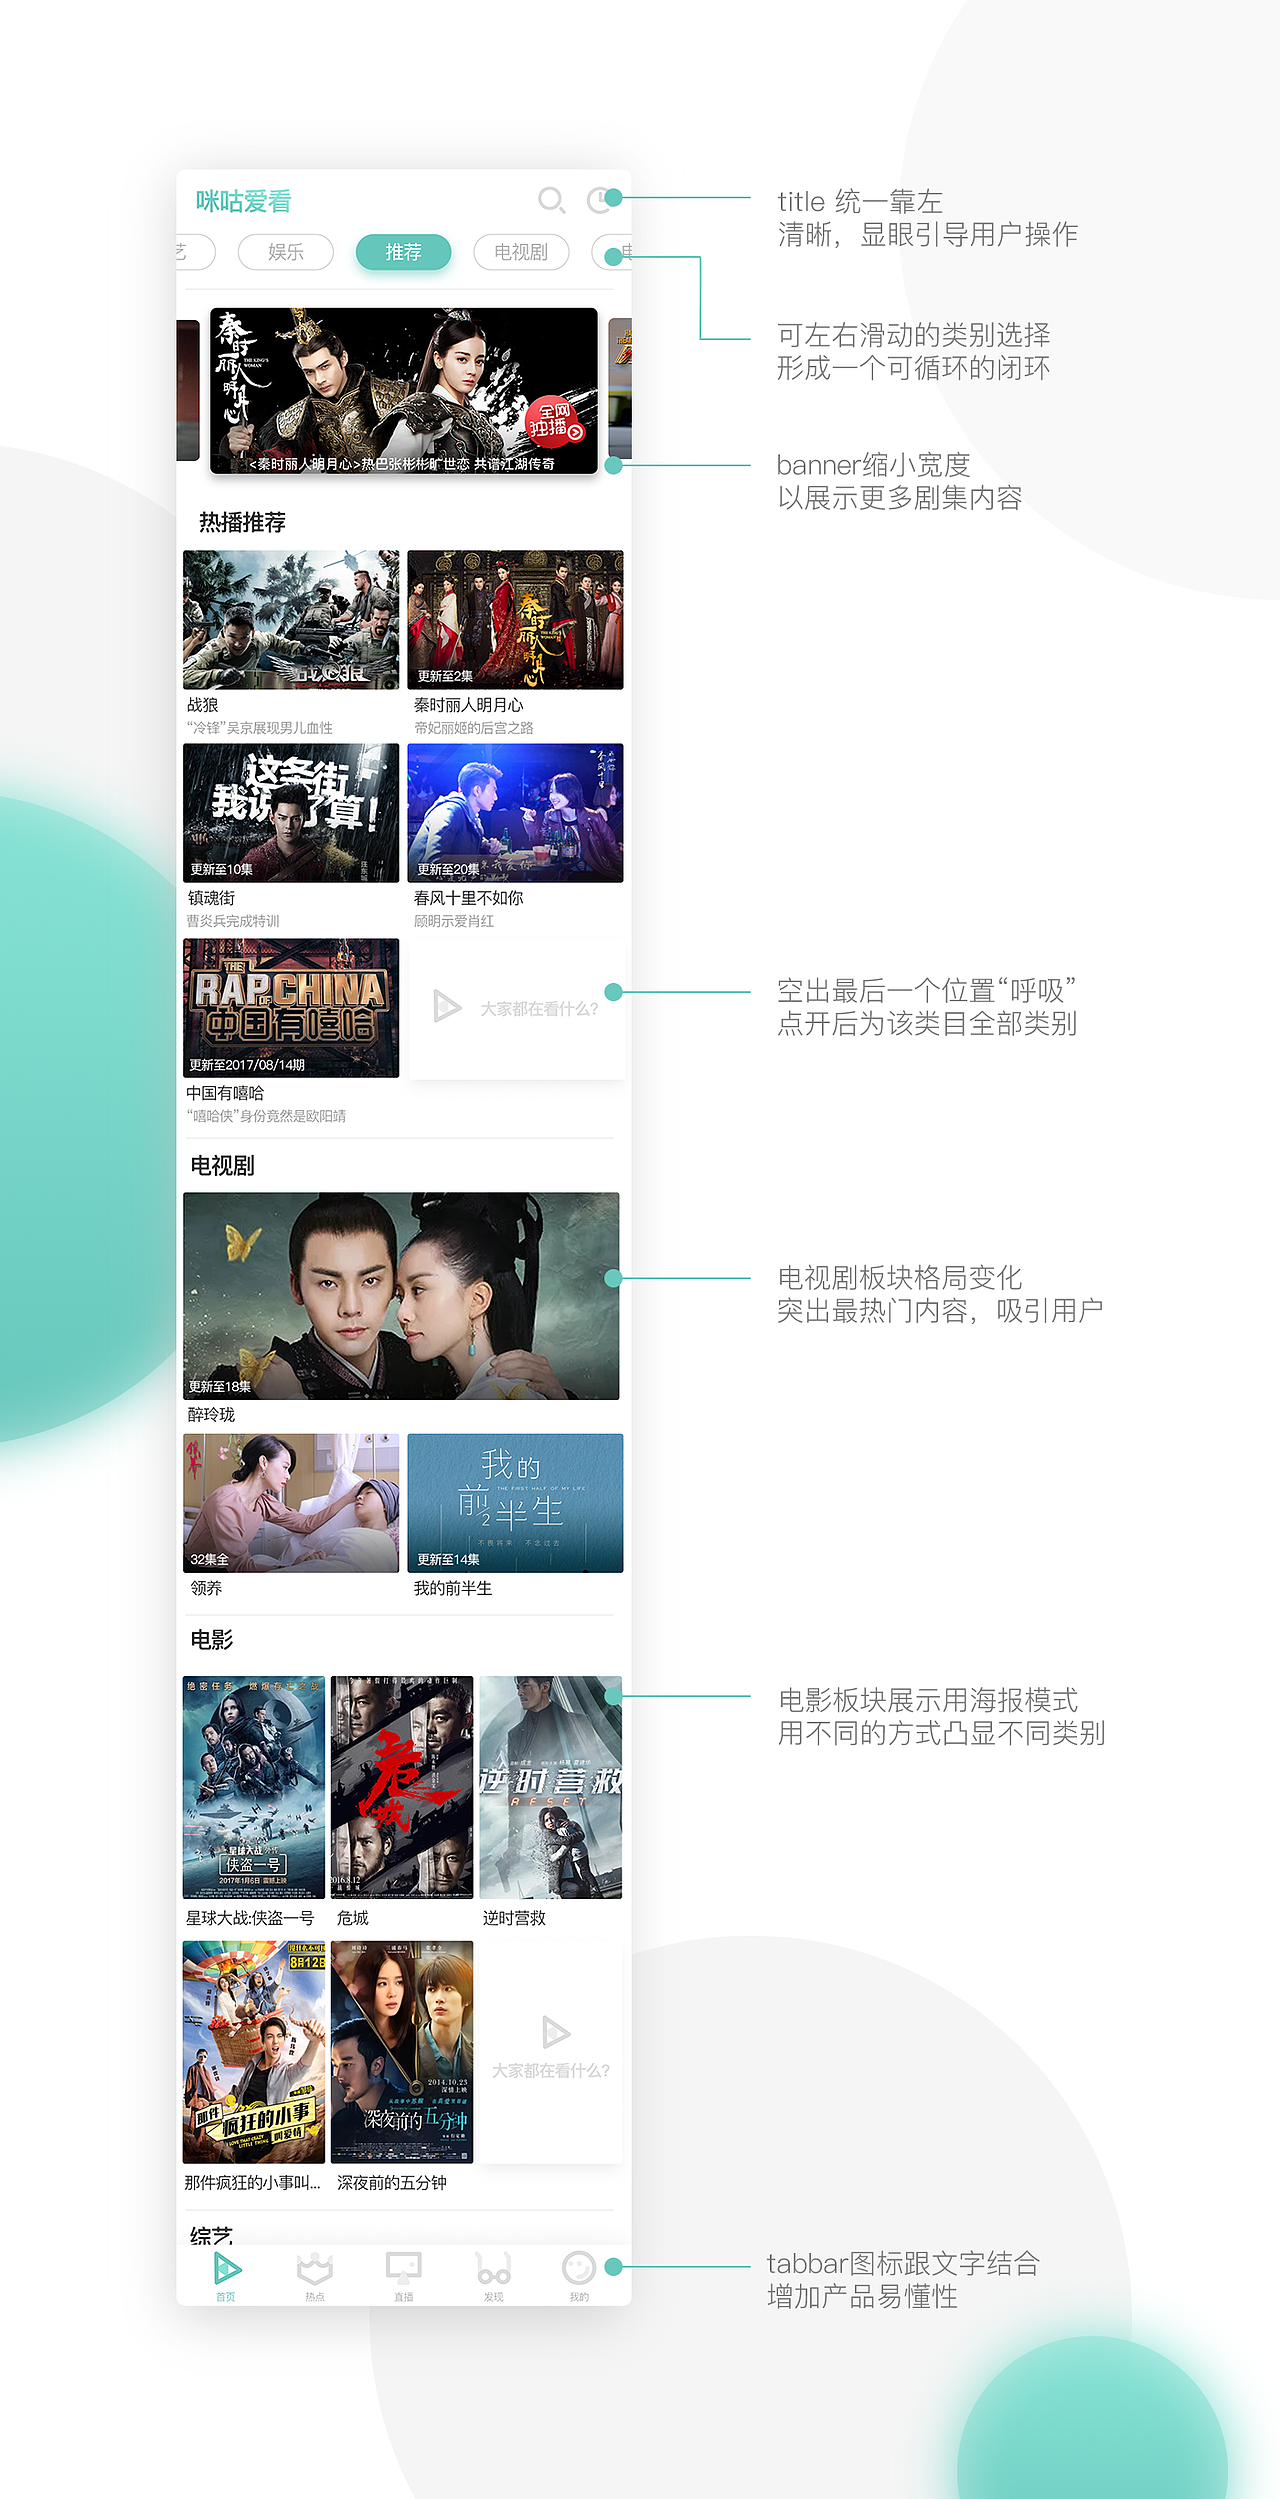Screen dimensions: 1280x2499
Task: Tap the search magnifier icon
Action: tap(551, 200)
